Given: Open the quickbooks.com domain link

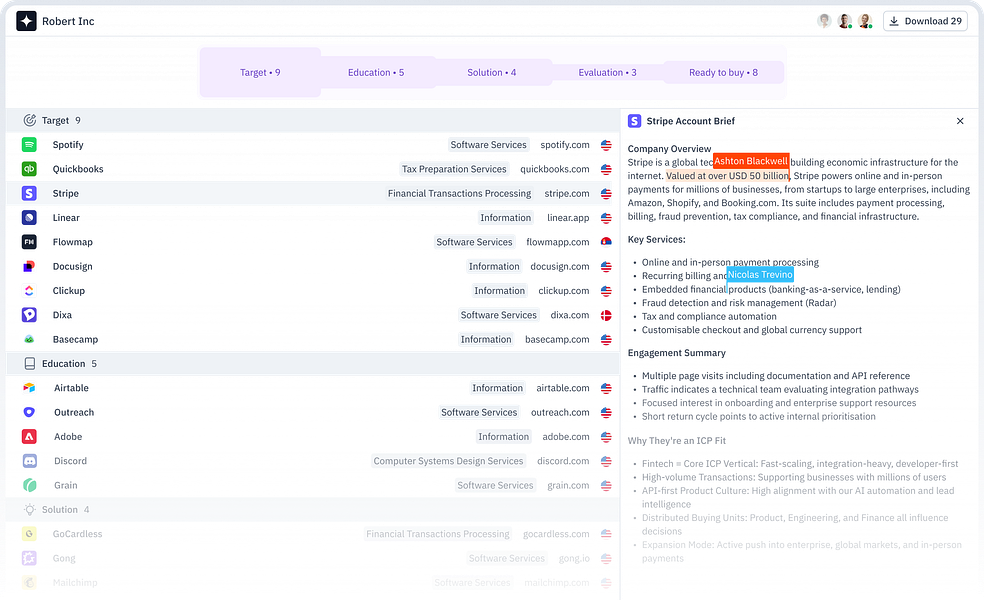Looking at the screenshot, I should tap(555, 169).
